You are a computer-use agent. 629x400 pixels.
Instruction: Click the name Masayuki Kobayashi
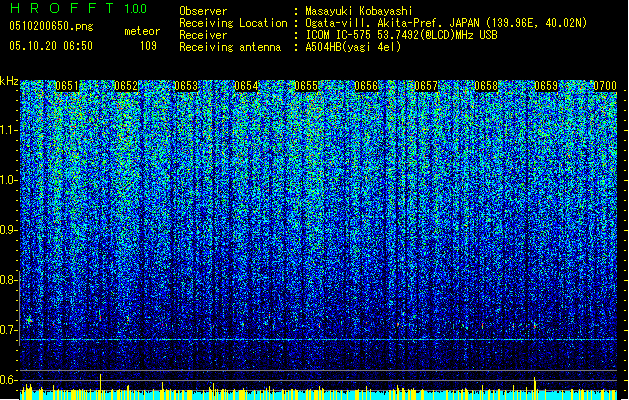click(x=359, y=11)
